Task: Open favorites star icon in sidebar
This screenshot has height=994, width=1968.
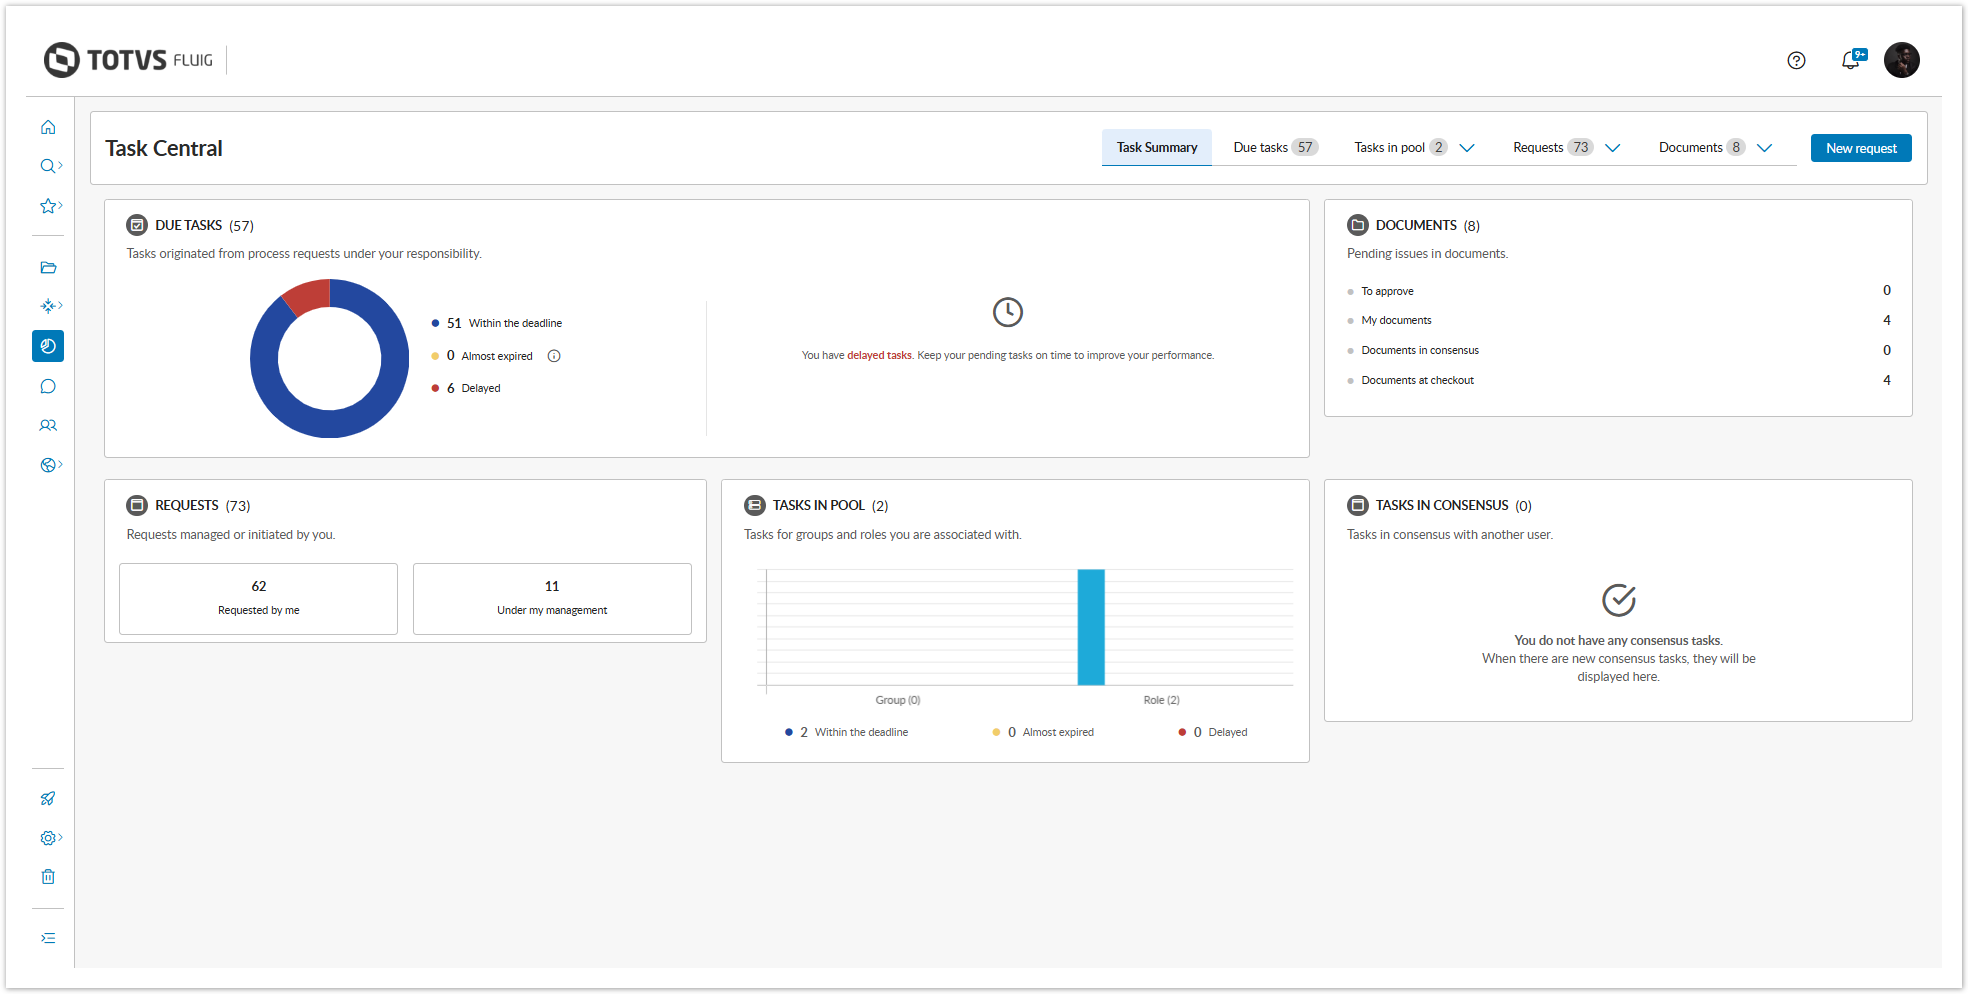Action: click(x=48, y=206)
